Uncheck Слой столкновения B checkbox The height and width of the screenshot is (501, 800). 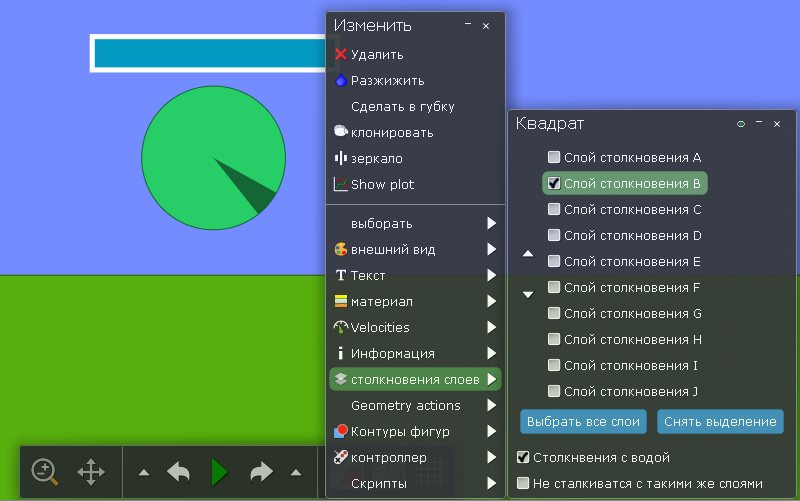(554, 184)
